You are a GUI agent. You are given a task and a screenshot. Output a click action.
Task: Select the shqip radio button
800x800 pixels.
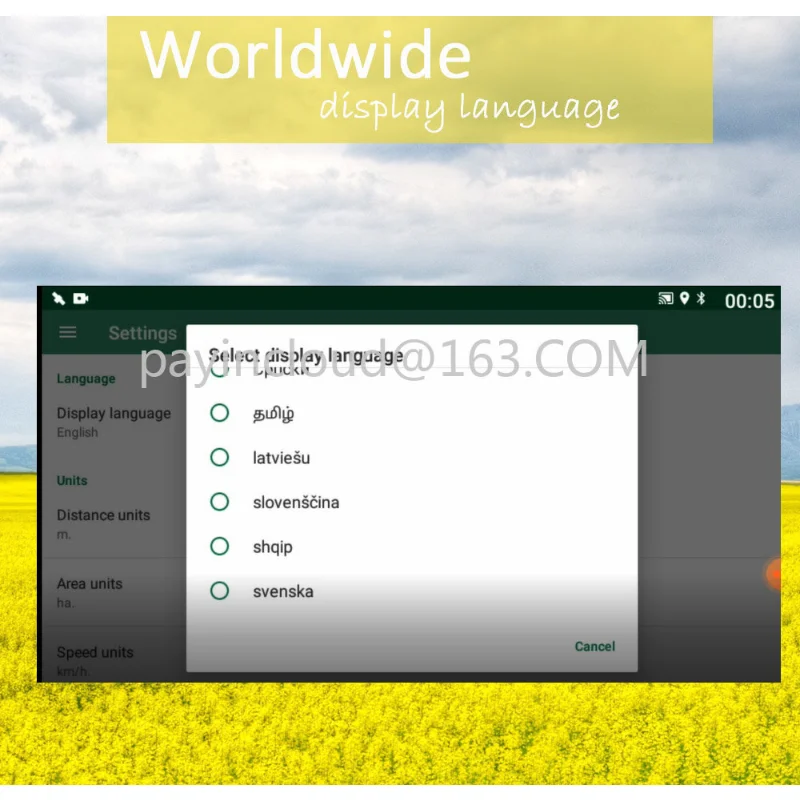(219, 546)
